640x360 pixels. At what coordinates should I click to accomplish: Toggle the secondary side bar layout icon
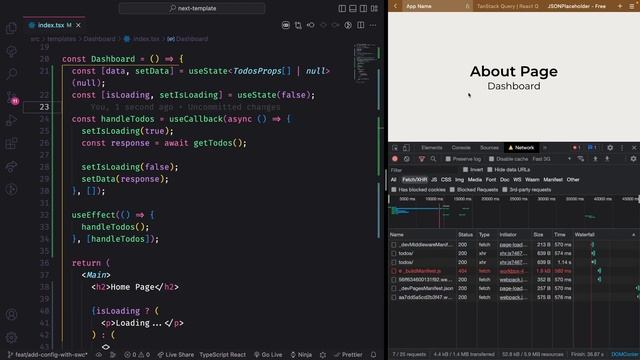363,8
